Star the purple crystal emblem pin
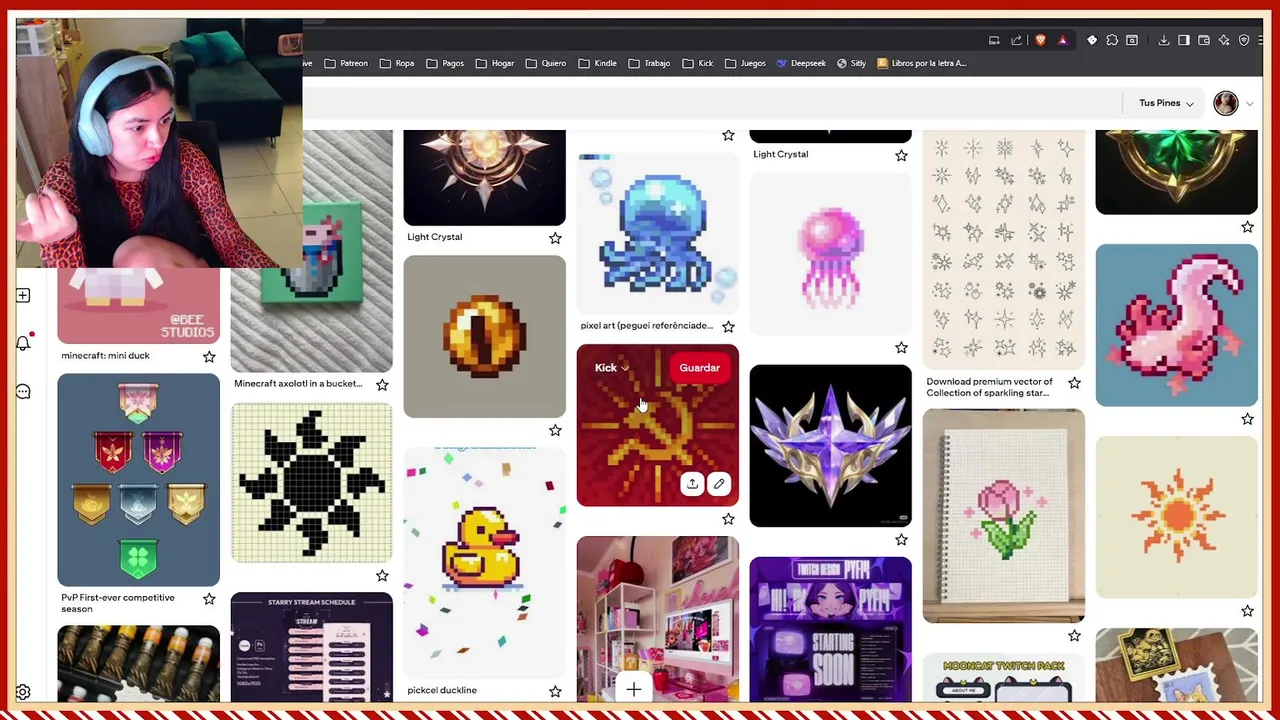Viewport: 1280px width, 720px height. pyautogui.click(x=901, y=539)
